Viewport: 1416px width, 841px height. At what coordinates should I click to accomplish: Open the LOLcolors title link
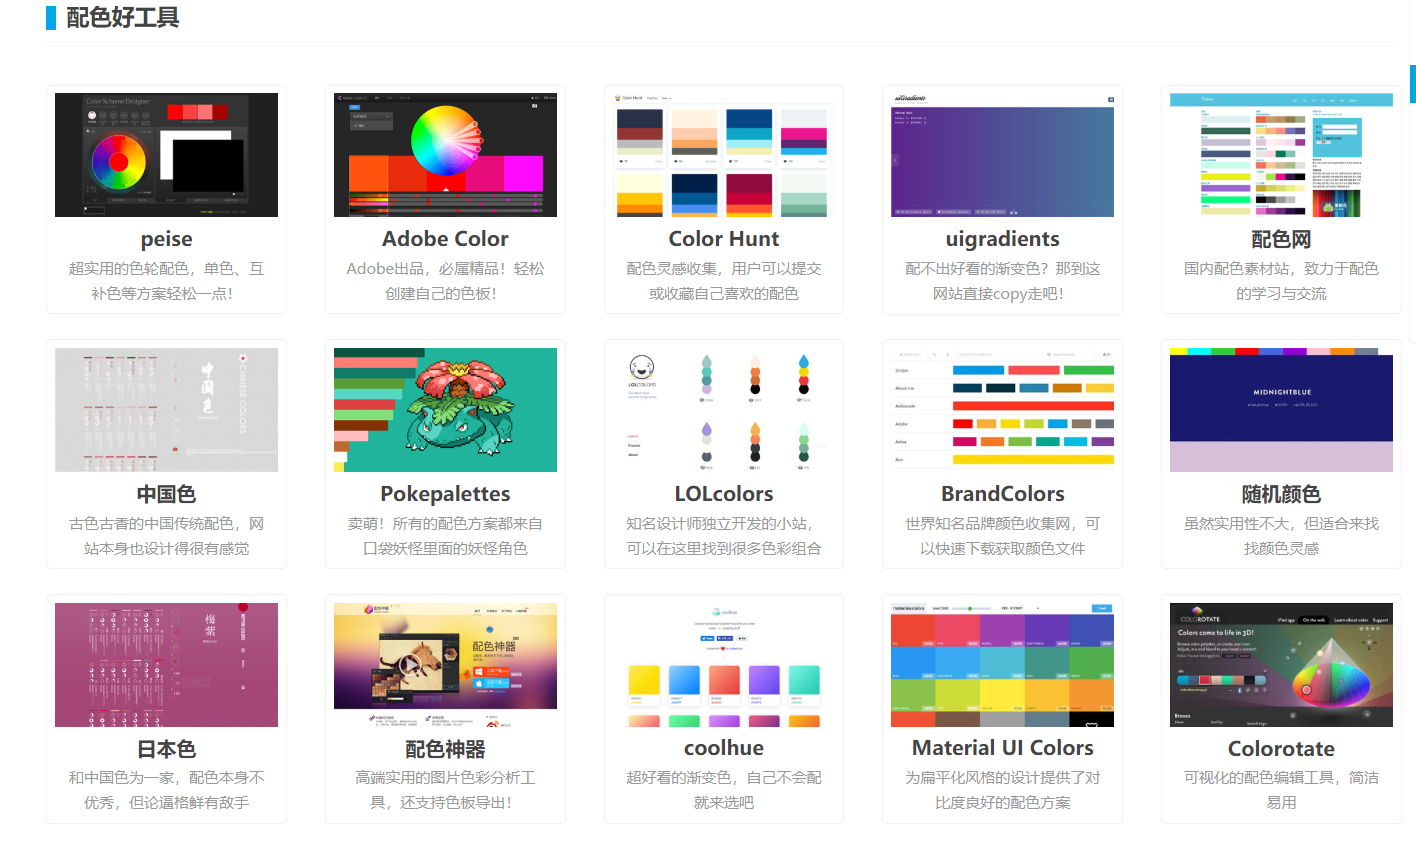pyautogui.click(x=724, y=494)
